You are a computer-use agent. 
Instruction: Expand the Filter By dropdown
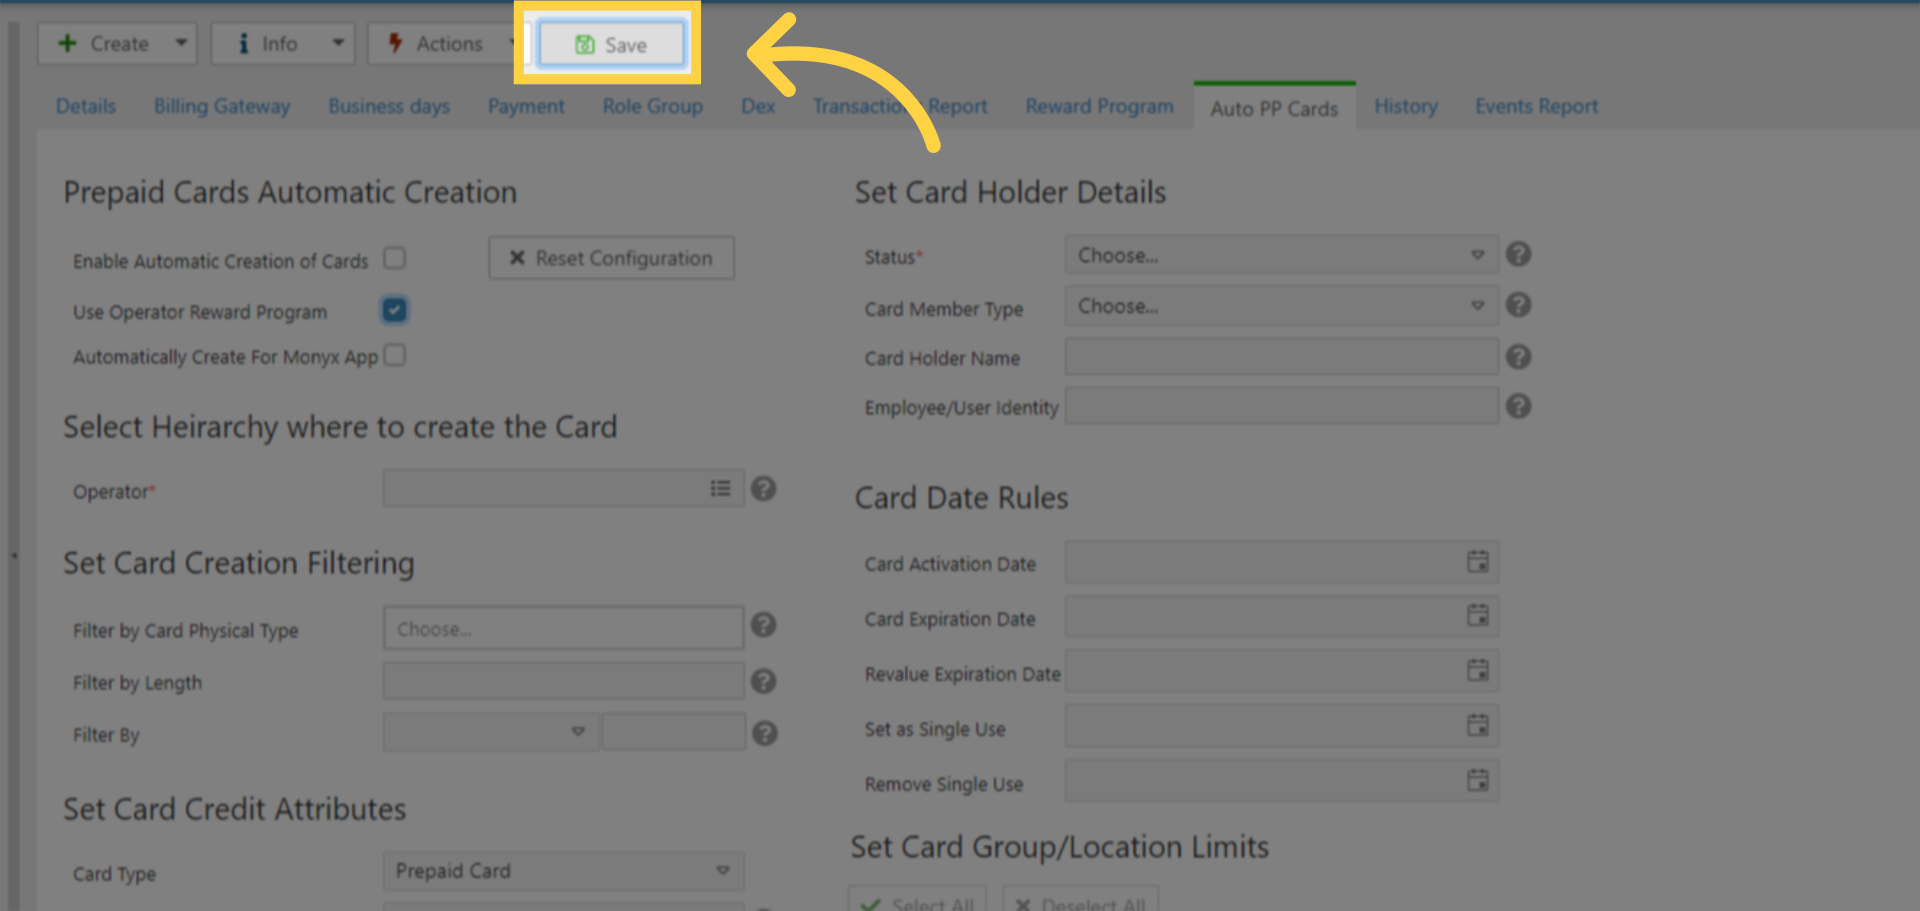491,731
